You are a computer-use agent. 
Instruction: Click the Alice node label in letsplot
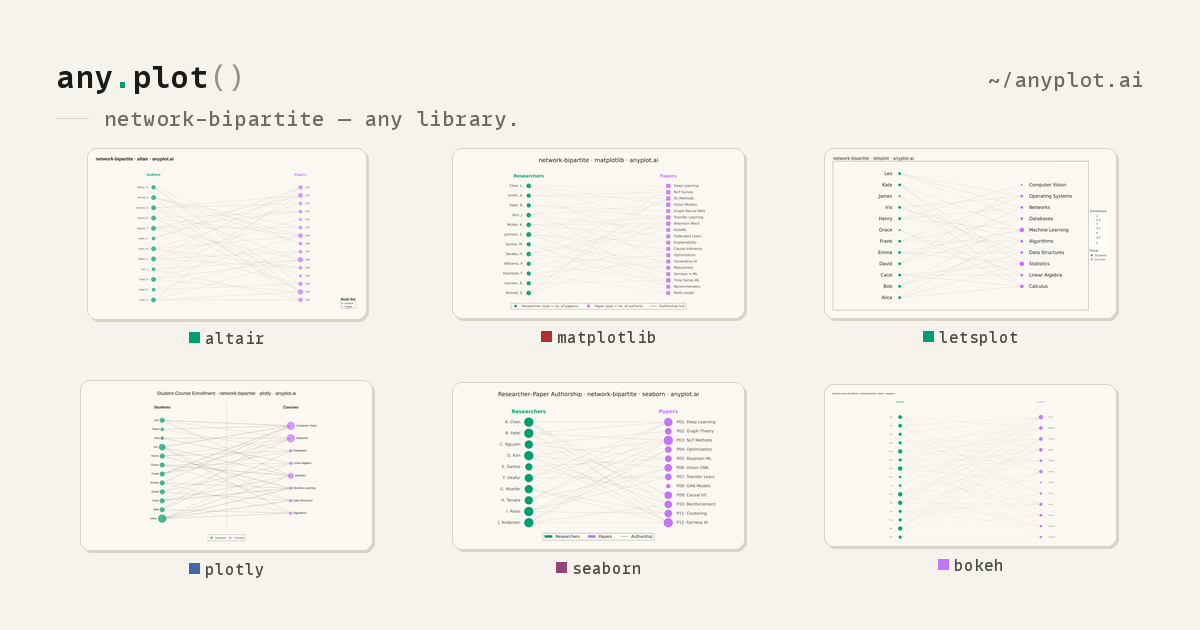coord(887,297)
